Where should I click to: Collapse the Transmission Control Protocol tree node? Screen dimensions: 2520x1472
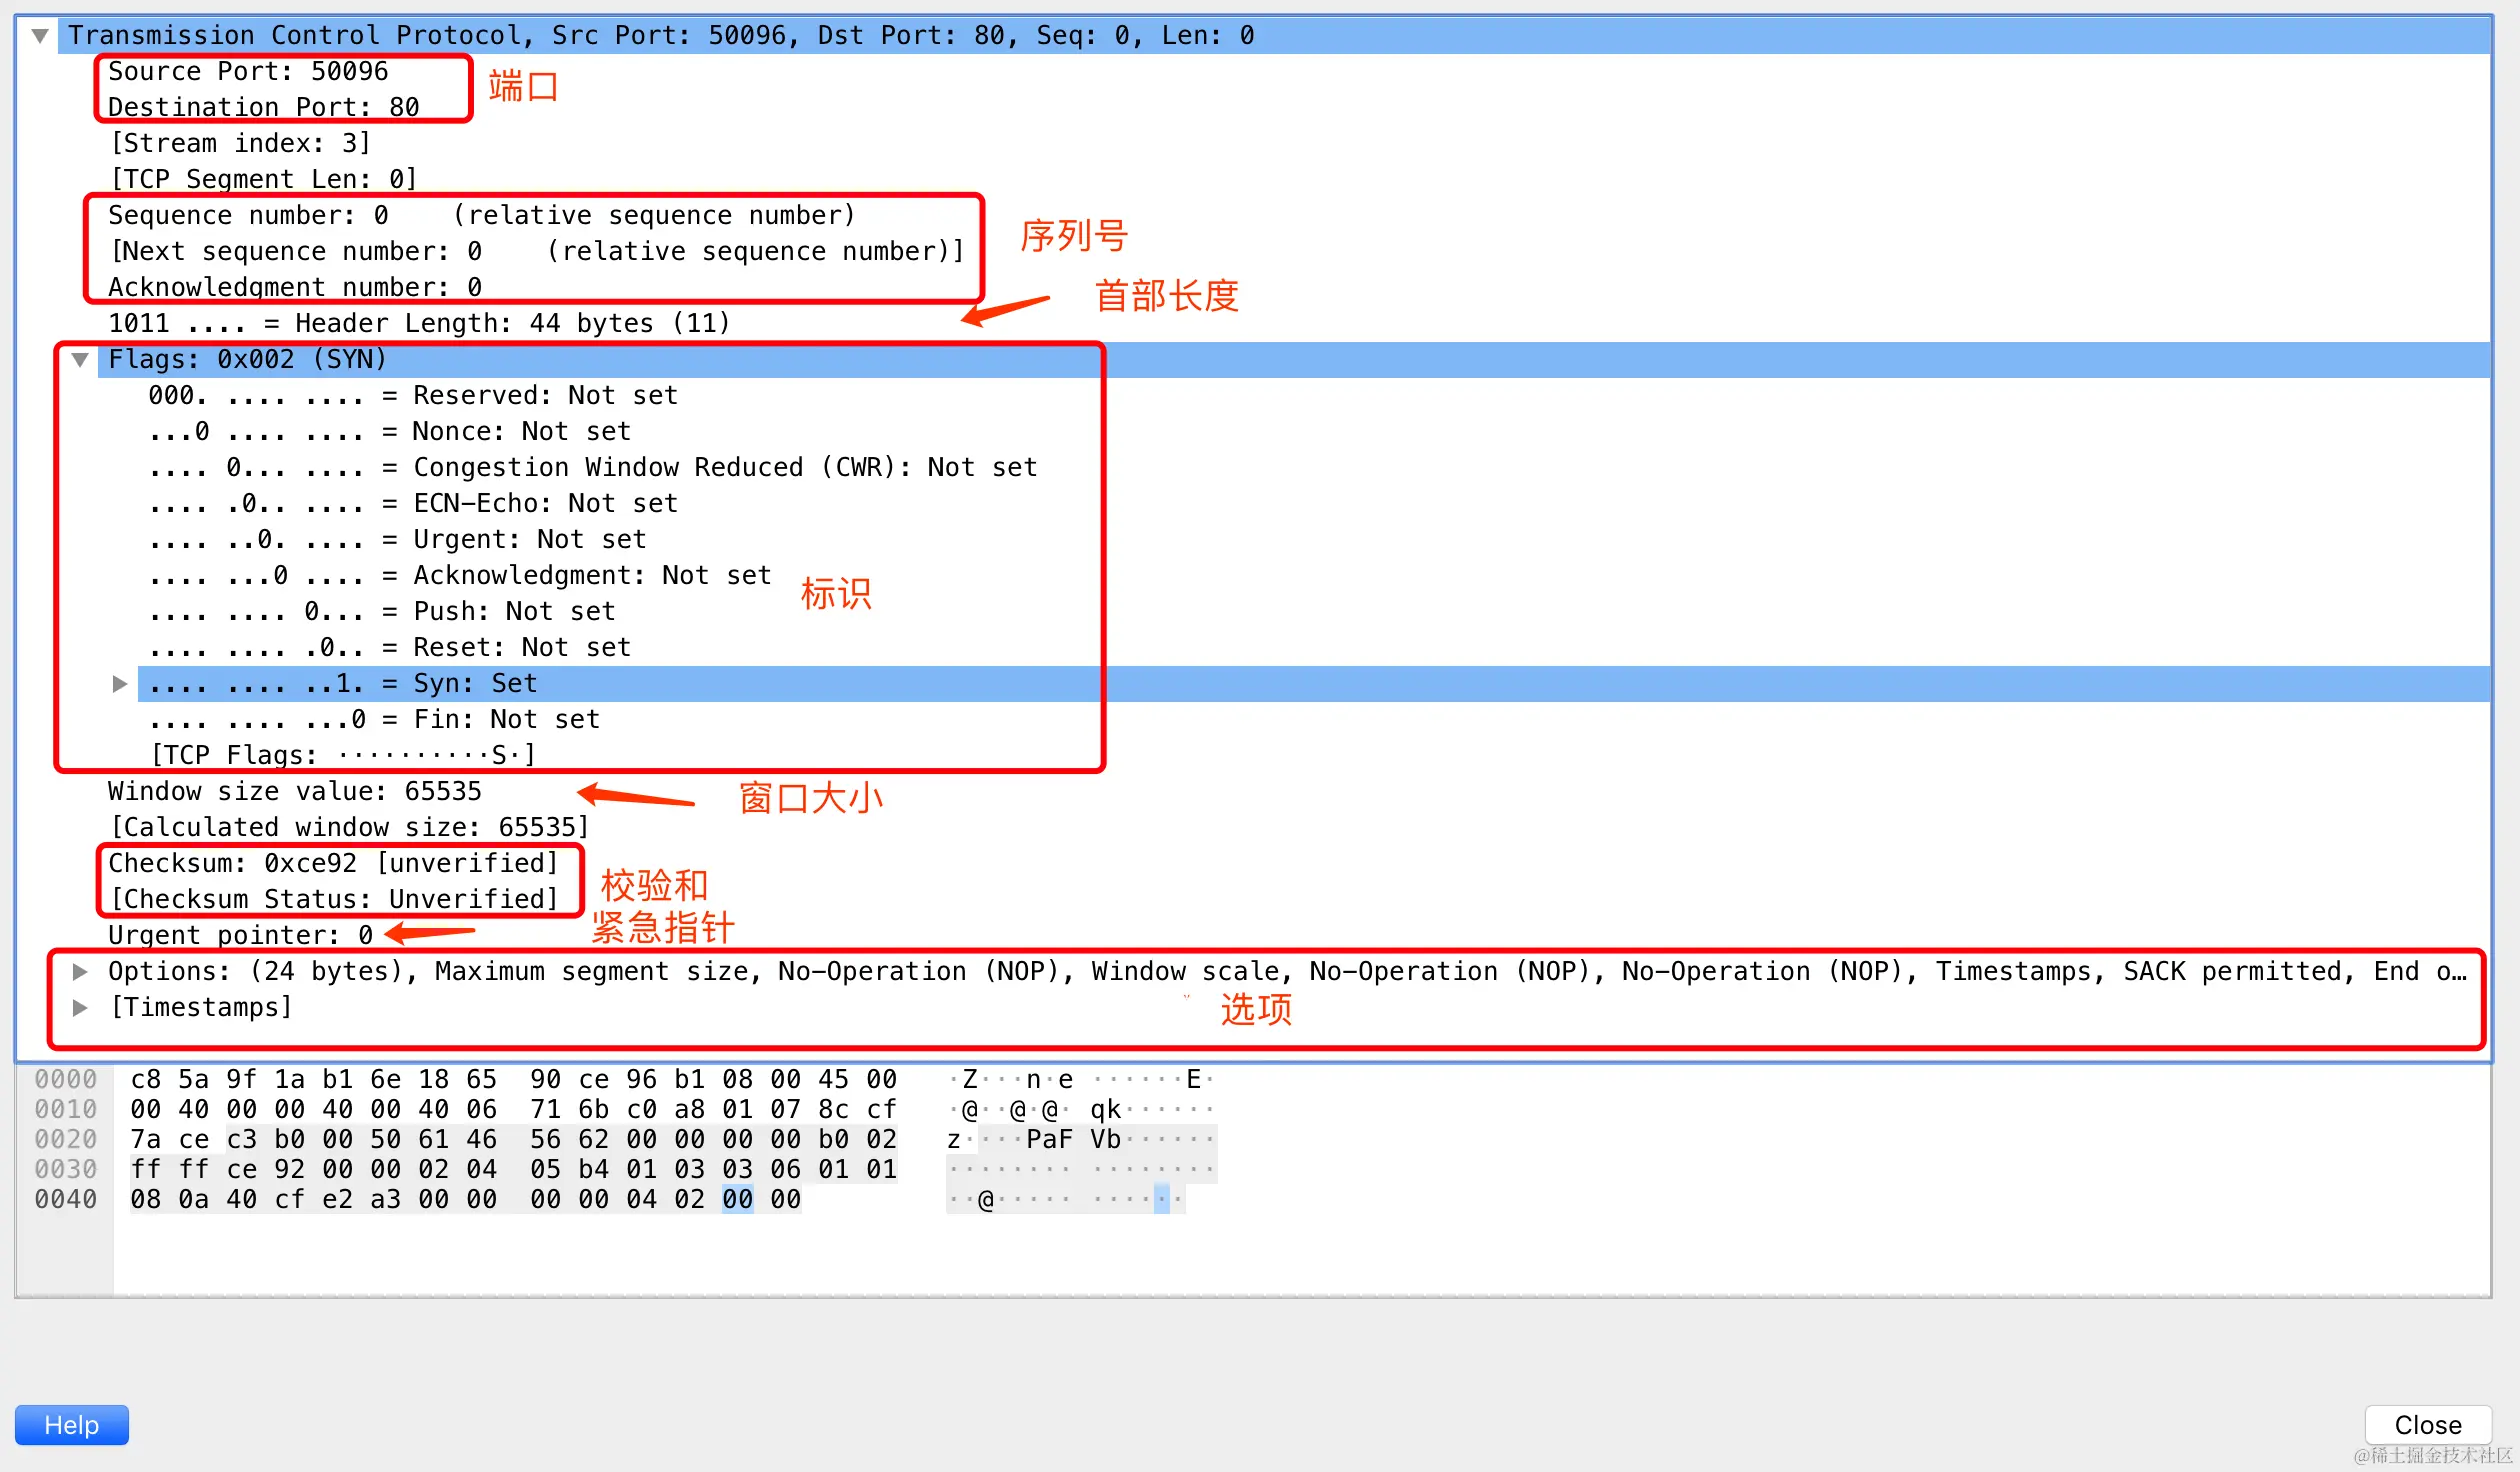40,36
